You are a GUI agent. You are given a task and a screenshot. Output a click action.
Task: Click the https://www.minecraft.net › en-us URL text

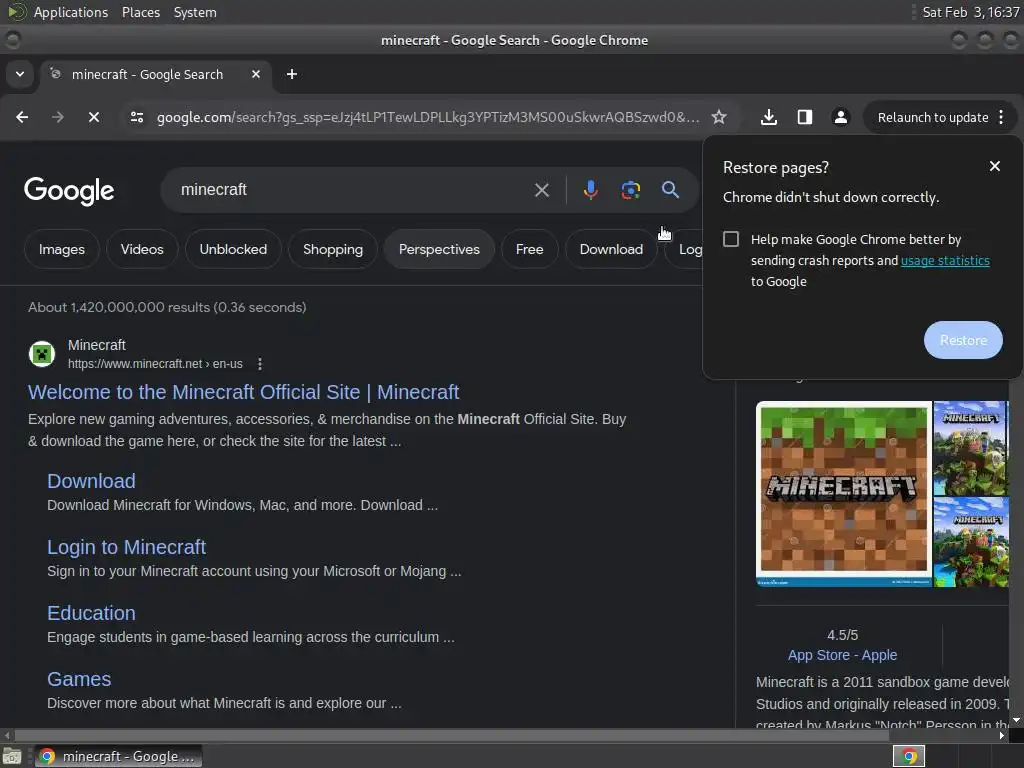(155, 364)
